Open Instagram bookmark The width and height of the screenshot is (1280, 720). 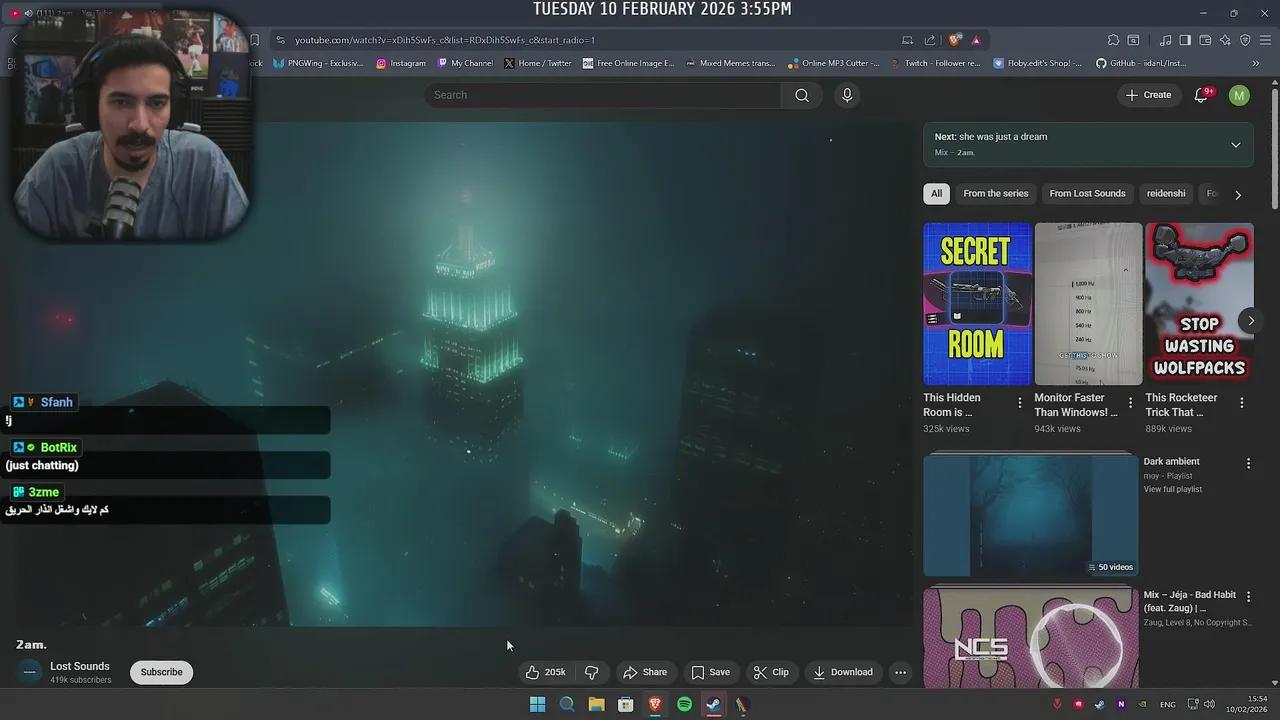(x=401, y=63)
